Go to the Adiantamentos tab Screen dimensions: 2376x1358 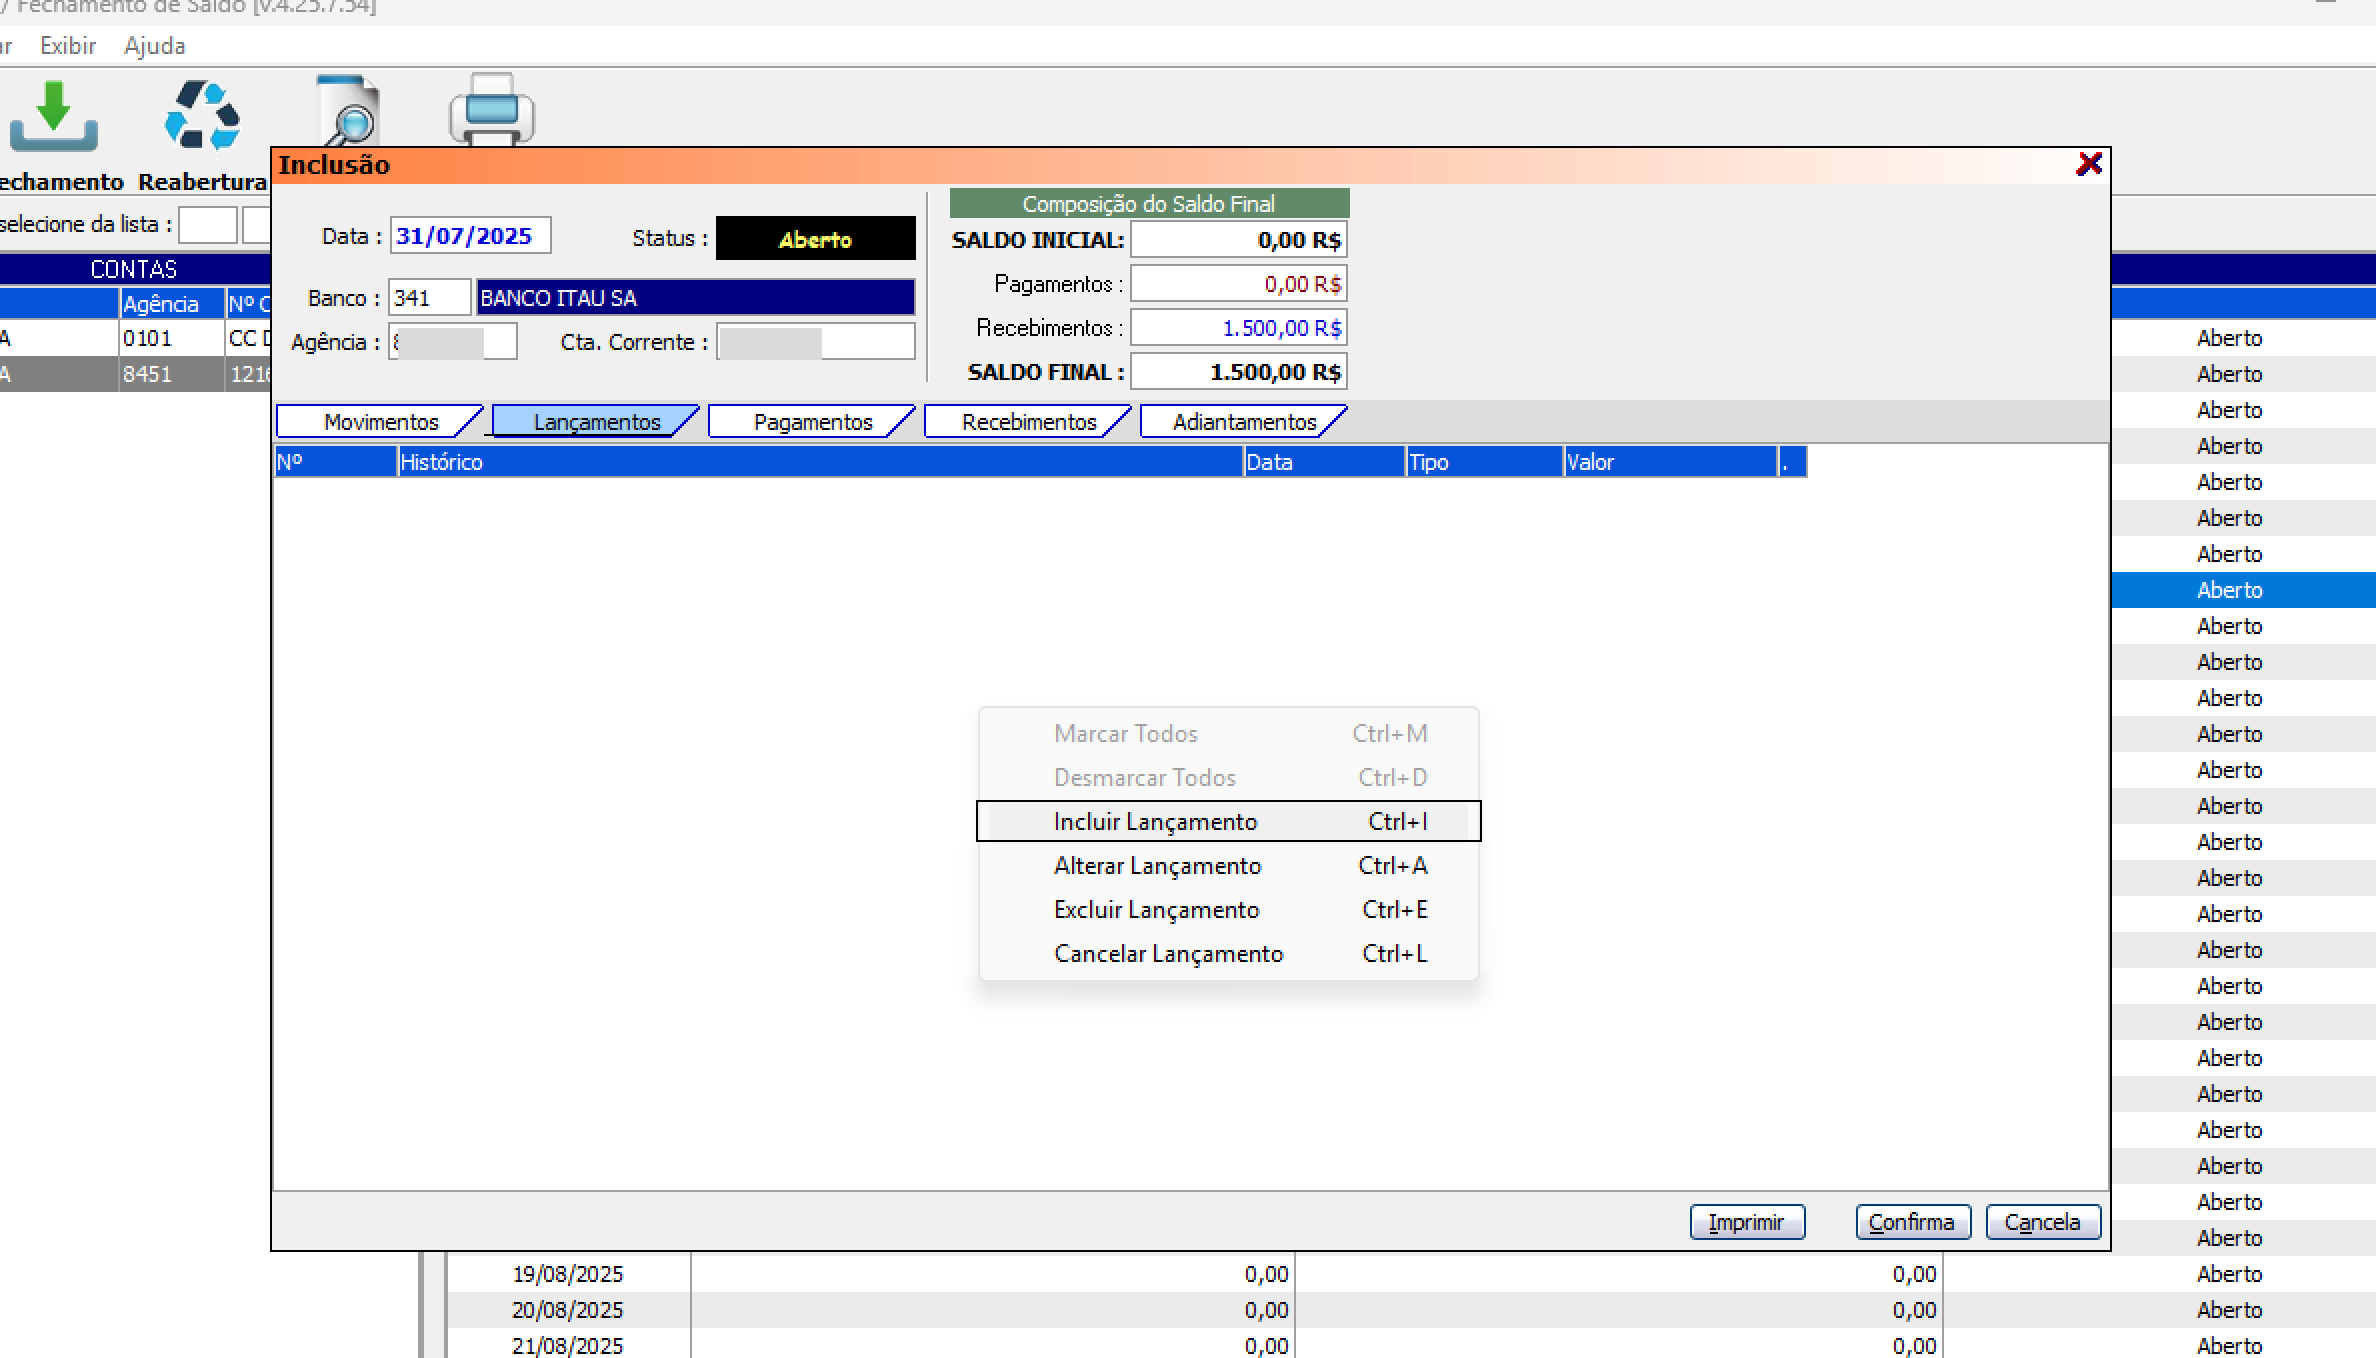click(1243, 422)
